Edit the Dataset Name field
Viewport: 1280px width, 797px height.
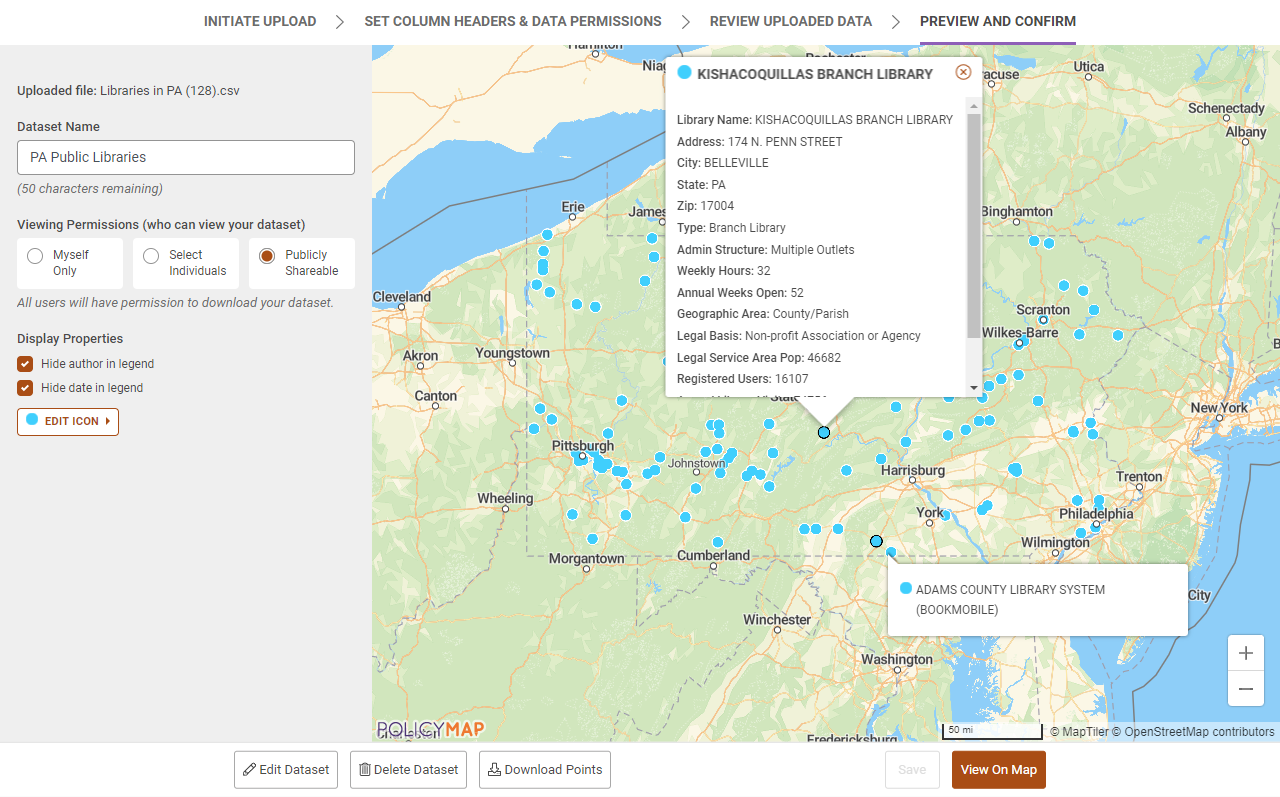click(x=186, y=157)
